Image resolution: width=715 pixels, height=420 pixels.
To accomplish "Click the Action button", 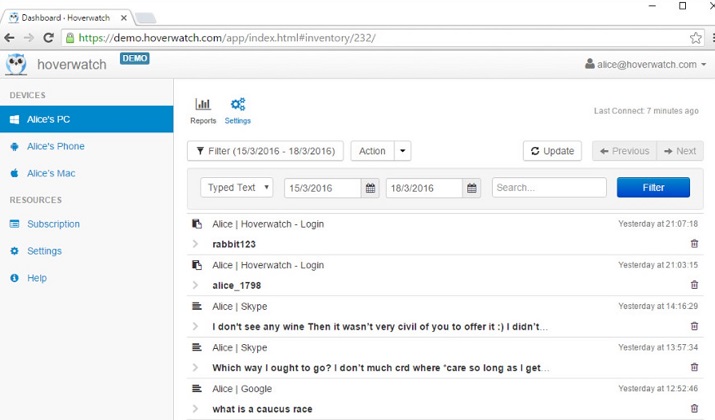I will (x=372, y=151).
